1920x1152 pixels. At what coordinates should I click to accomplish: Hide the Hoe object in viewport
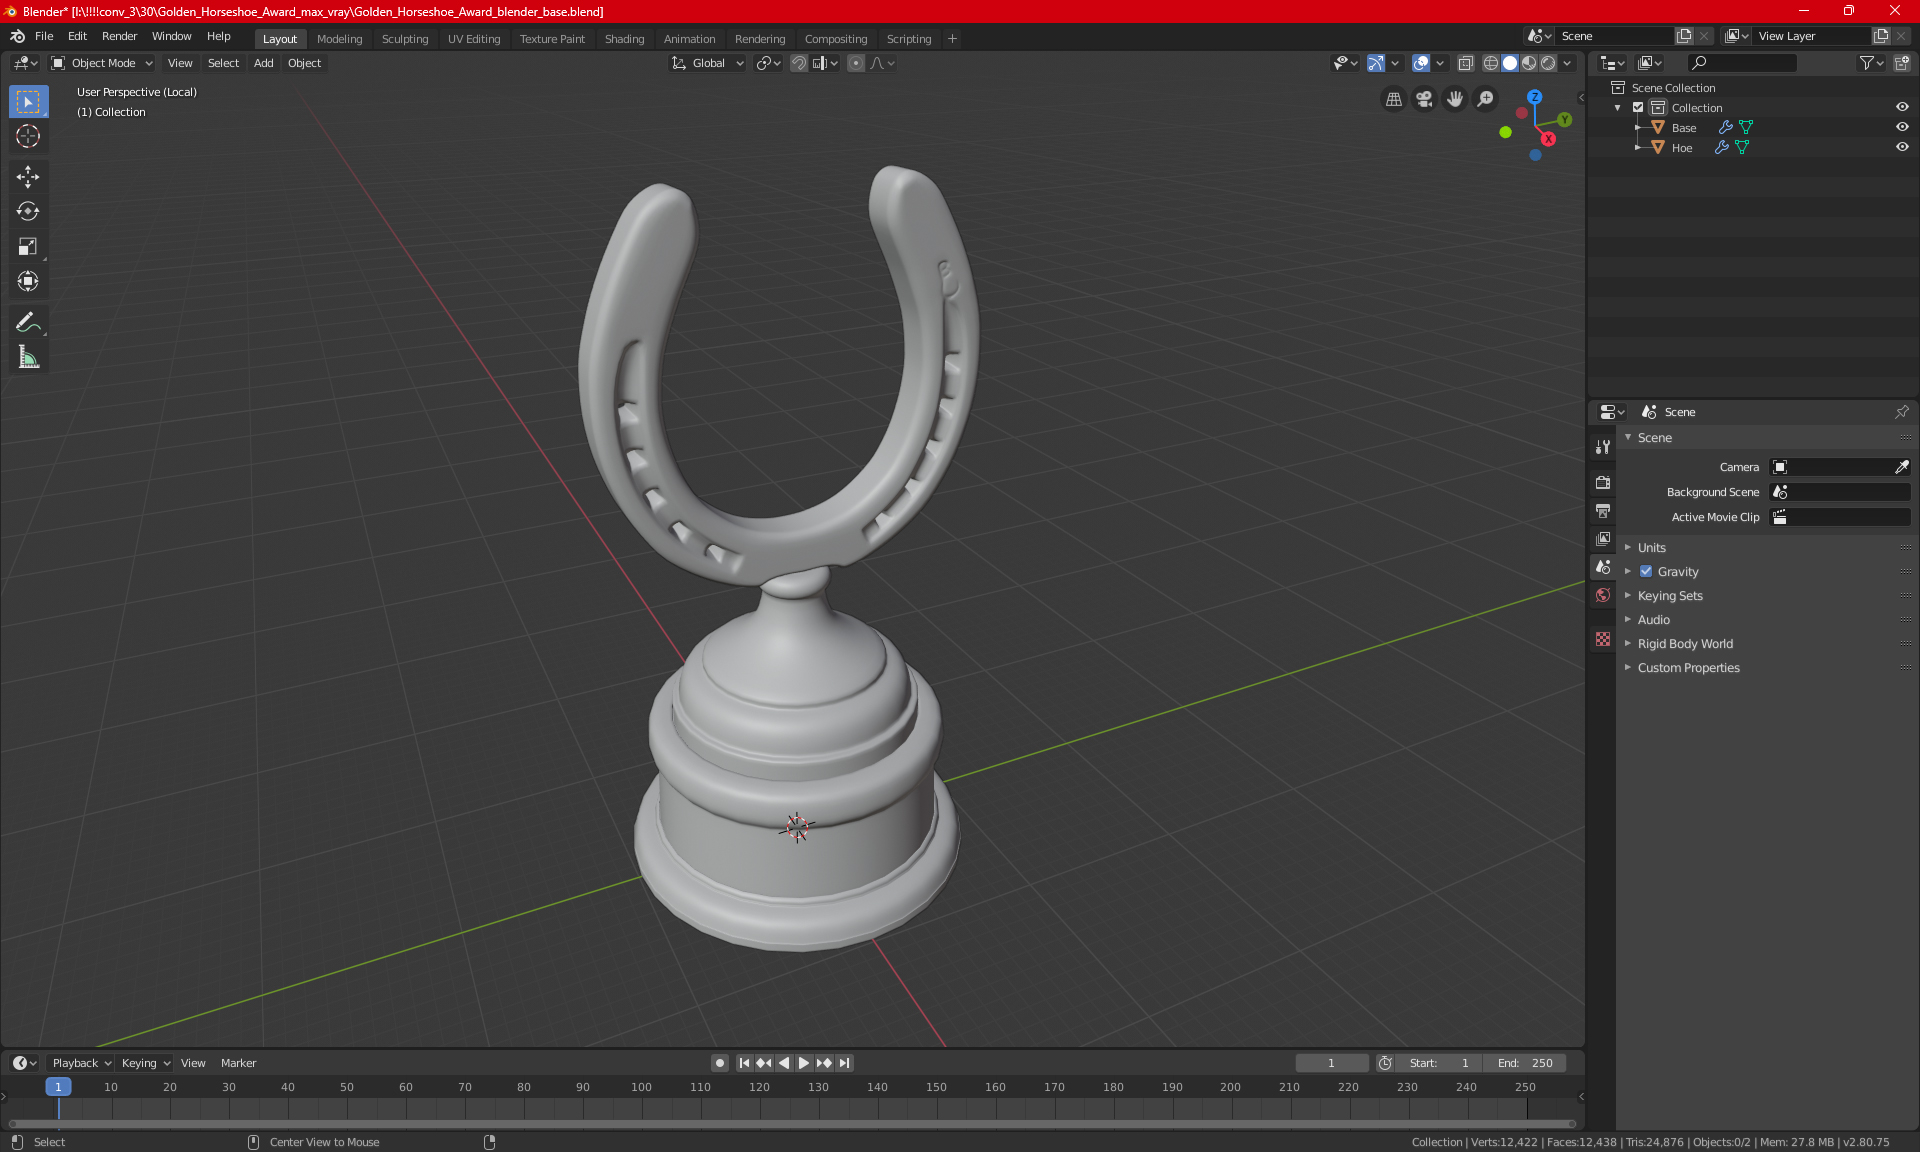tap(1902, 147)
